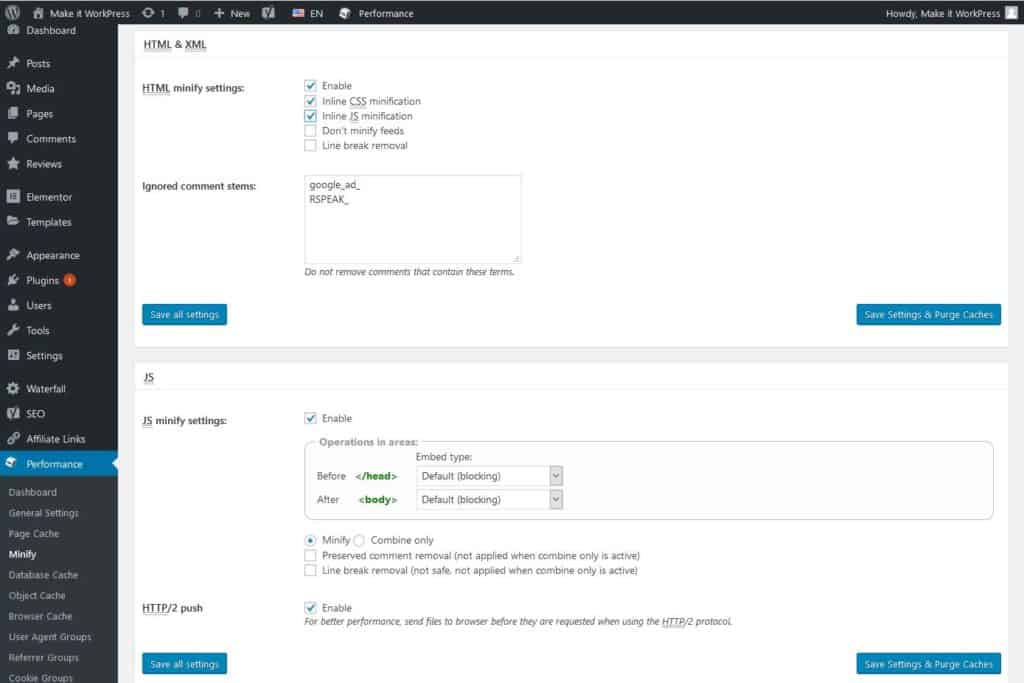Open Performance Dashboard submenu item

coord(33,492)
